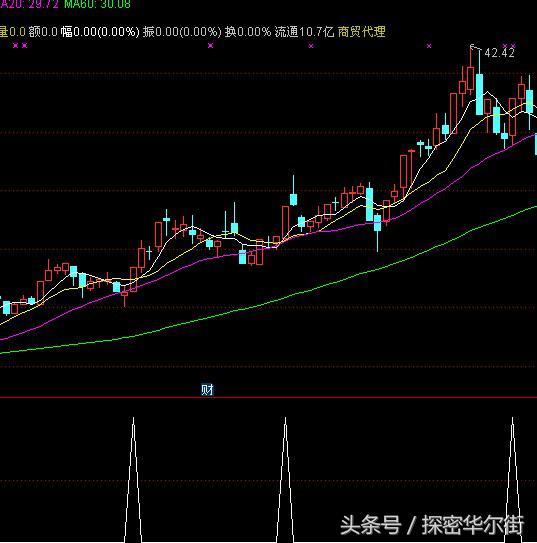The height and width of the screenshot is (543, 537).
Task: Click the 额0.0 amount value
Action: pyautogui.click(x=43, y=32)
